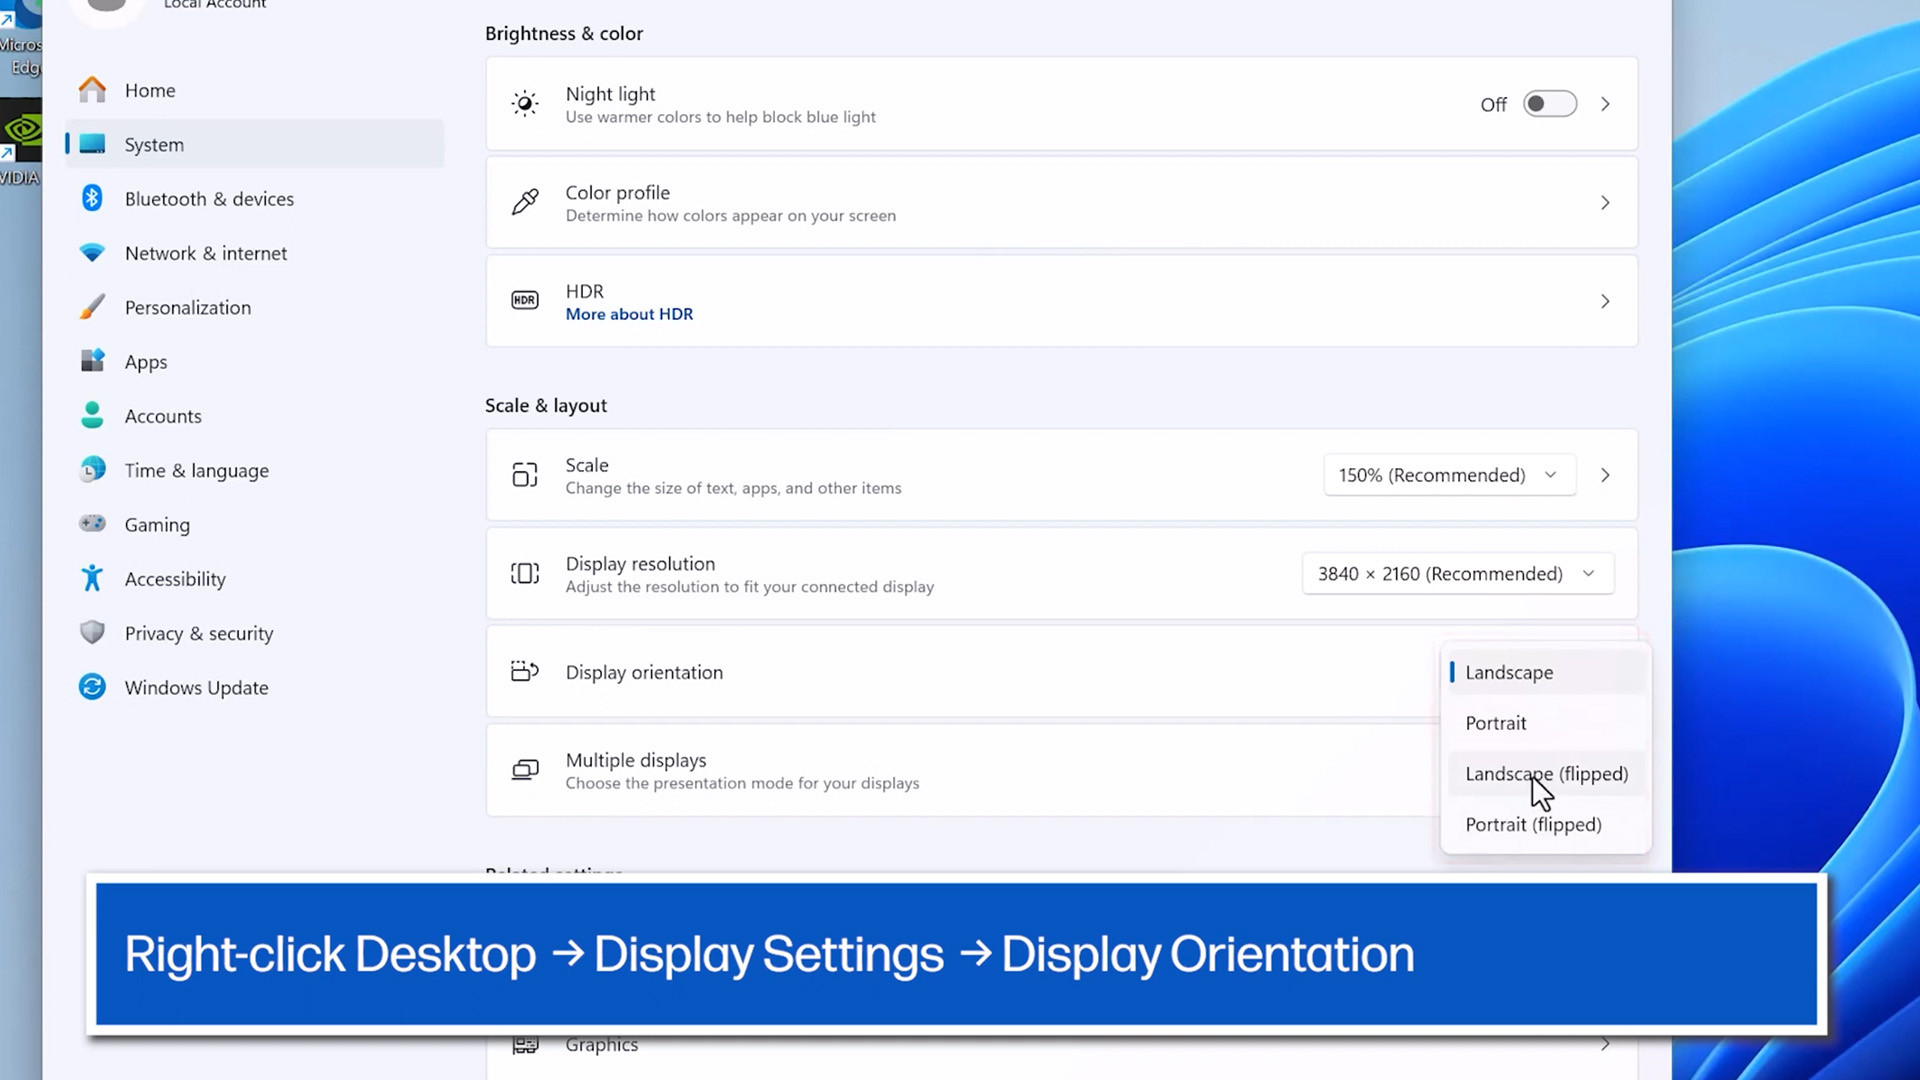Toggle the Night light switch
Image resolution: width=1920 pixels, height=1080 pixels.
click(x=1549, y=104)
